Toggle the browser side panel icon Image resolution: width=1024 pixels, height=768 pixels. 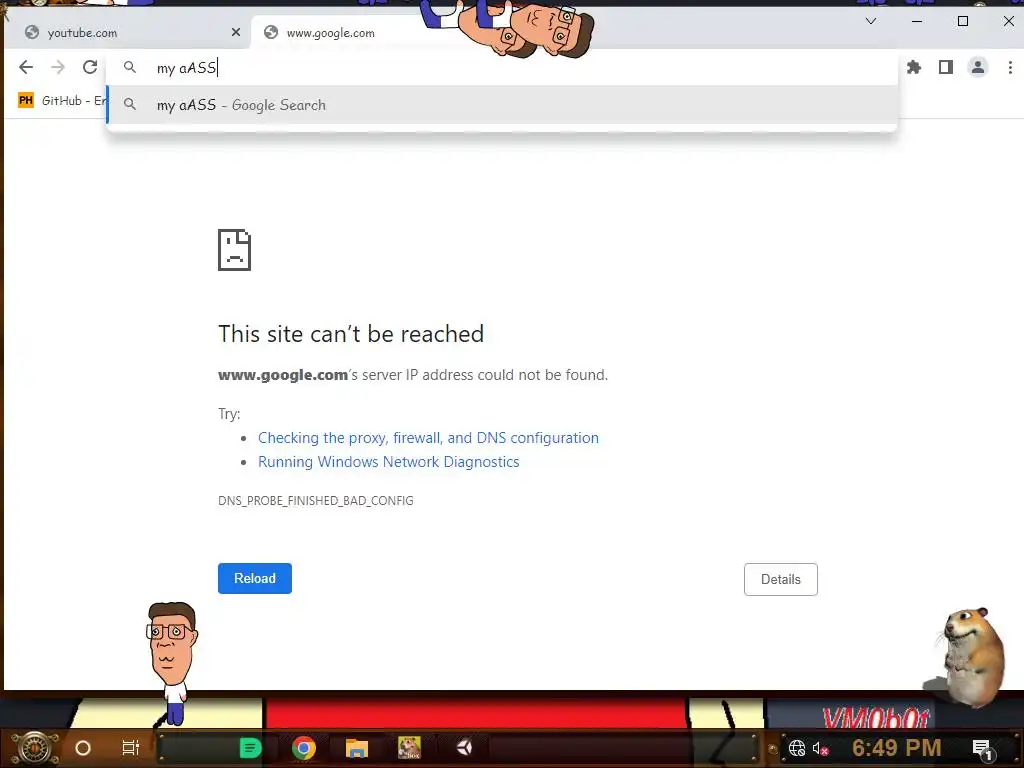pos(946,67)
